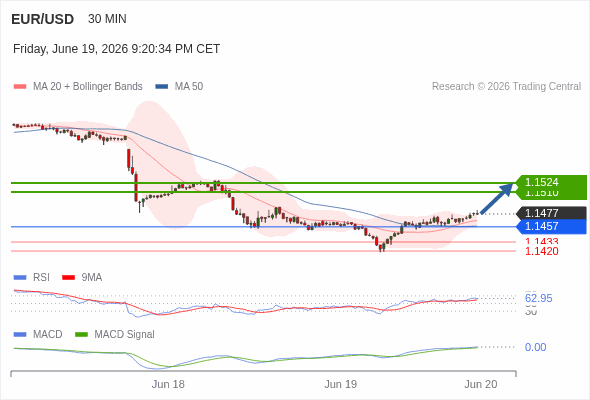The width and height of the screenshot is (590, 400).
Task: Click the MACD blue legend swatch
Action: (20, 335)
